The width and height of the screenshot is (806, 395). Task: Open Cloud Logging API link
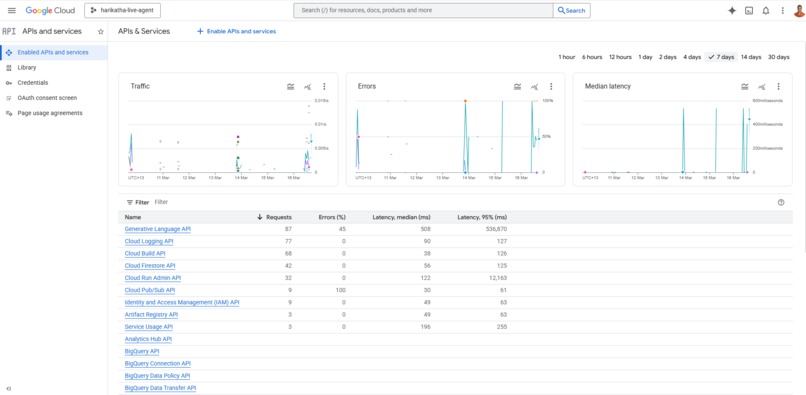(149, 241)
